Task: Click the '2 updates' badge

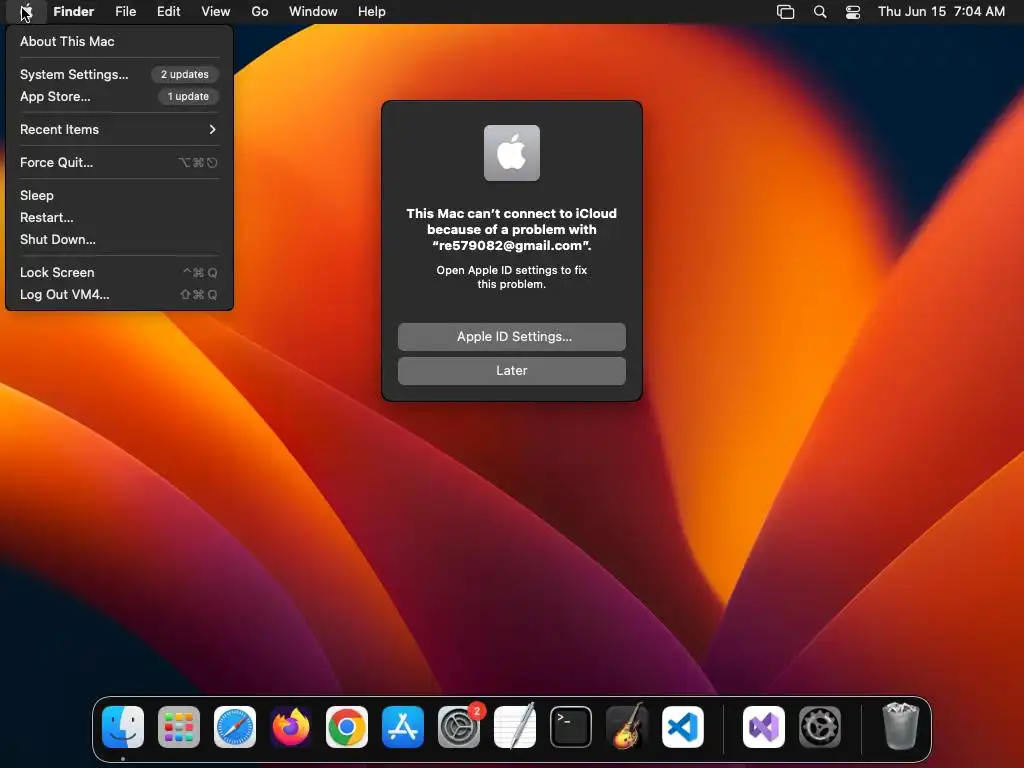Action: [x=185, y=74]
